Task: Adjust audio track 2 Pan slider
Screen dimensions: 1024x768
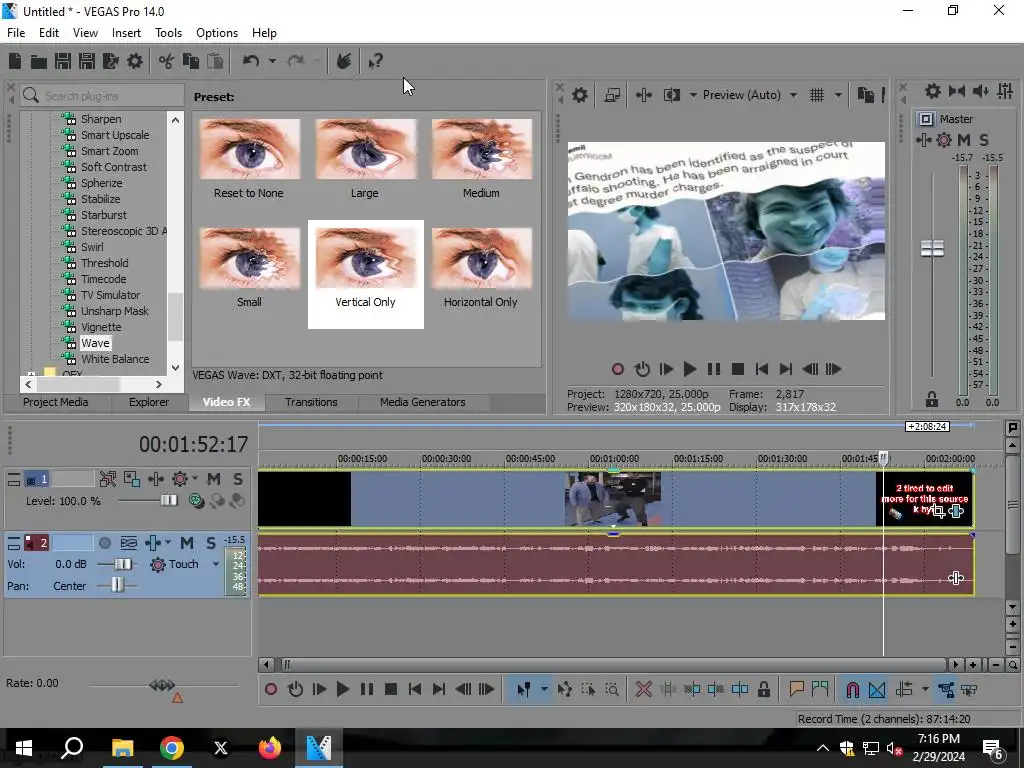Action: coord(117,584)
